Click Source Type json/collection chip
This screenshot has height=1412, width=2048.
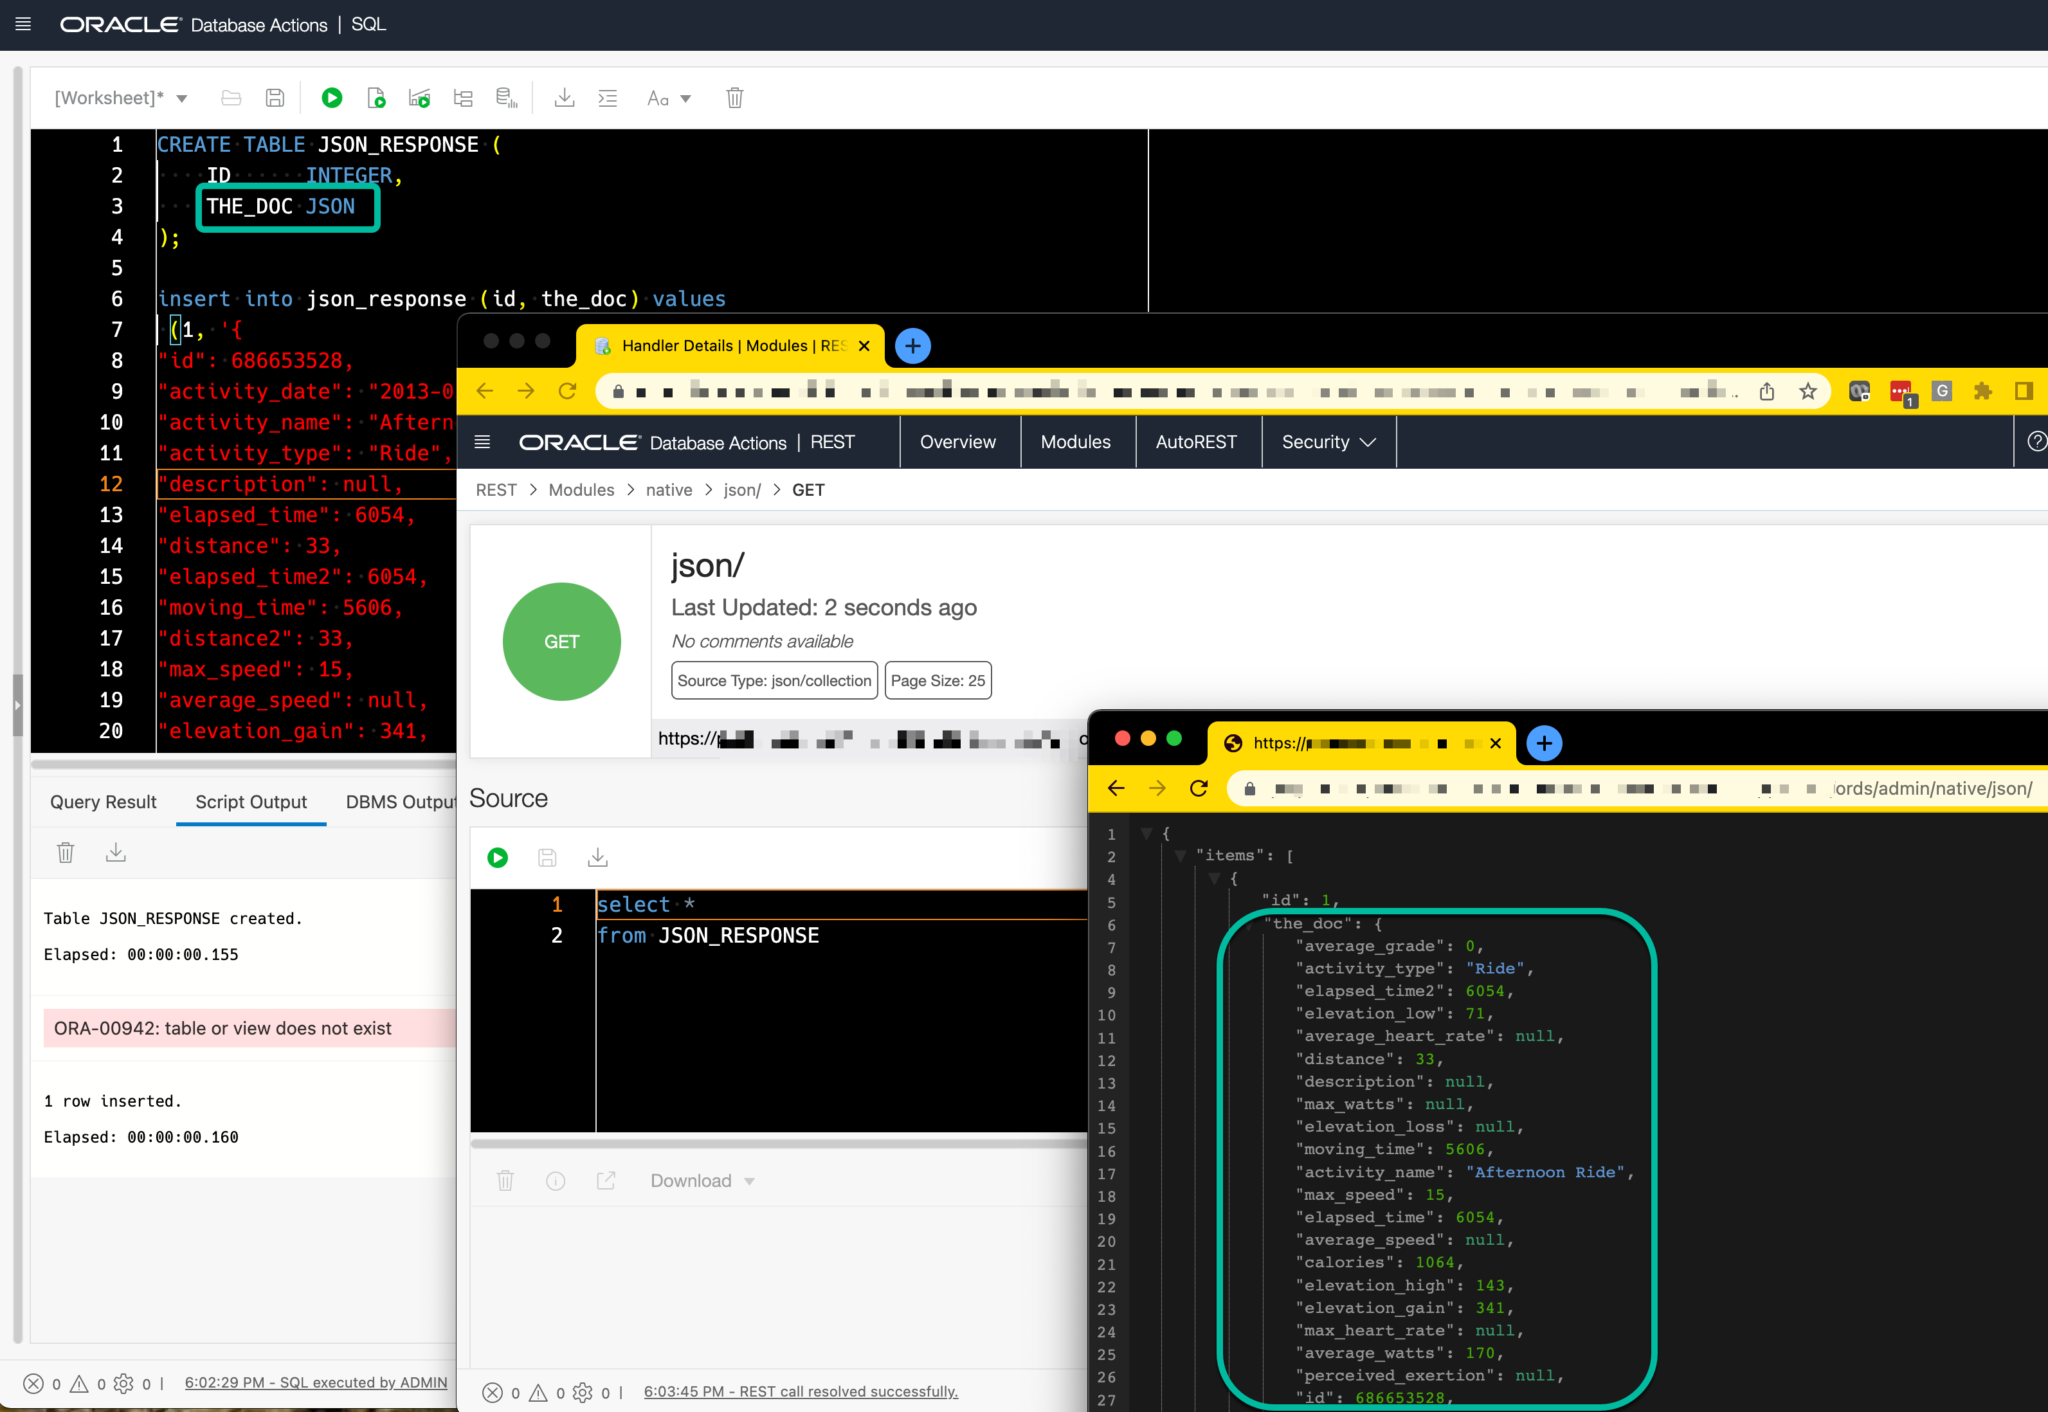click(774, 681)
